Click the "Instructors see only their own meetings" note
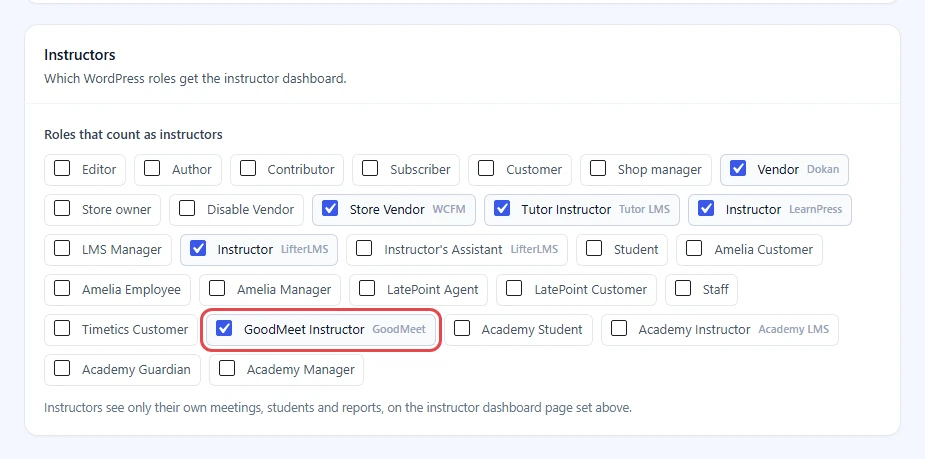Image resolution: width=925 pixels, height=459 pixels. [338, 408]
